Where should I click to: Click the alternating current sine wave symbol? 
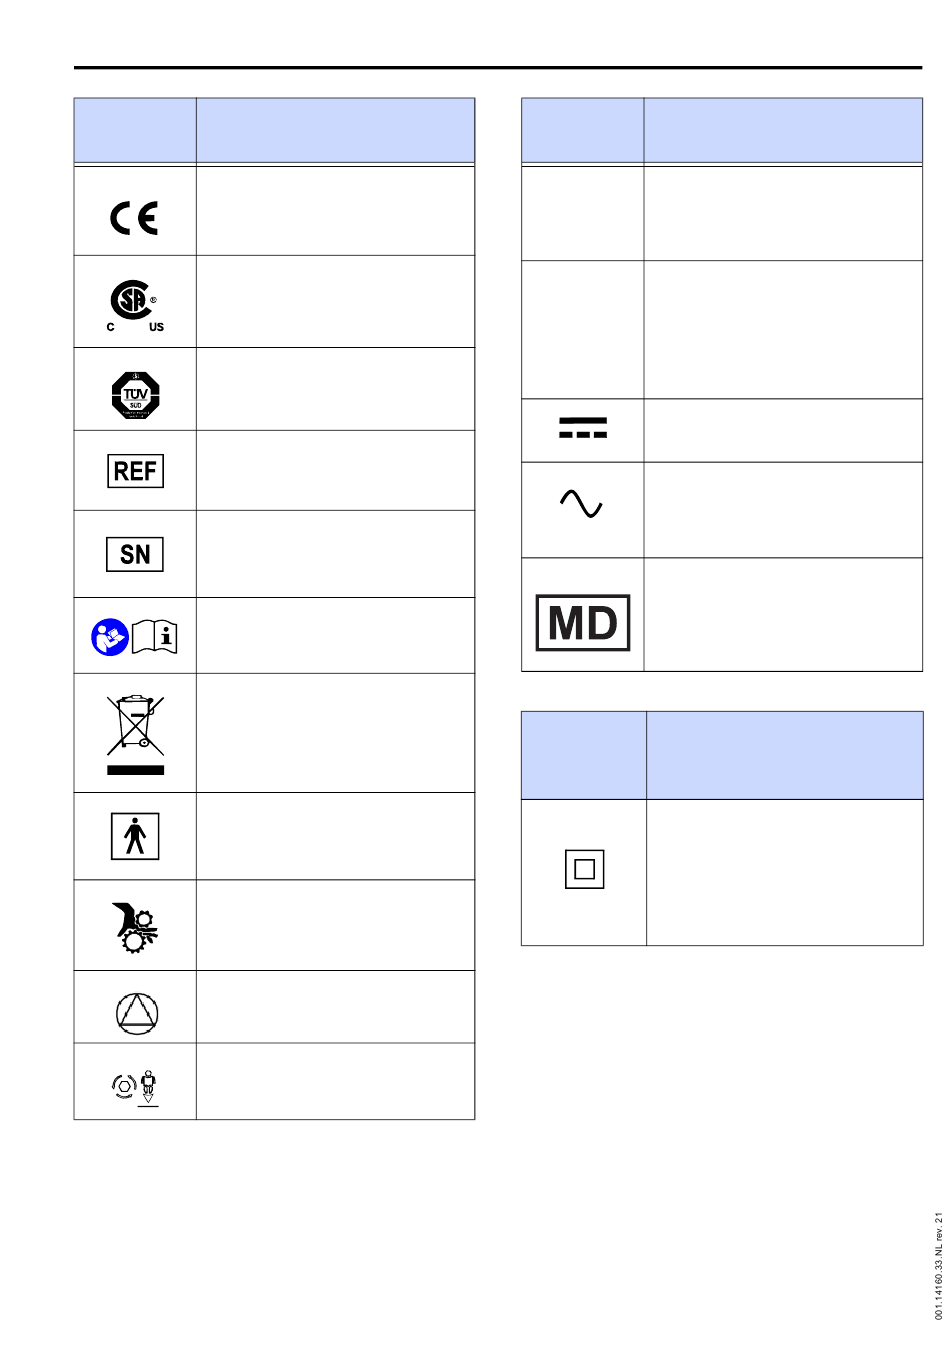click(582, 503)
